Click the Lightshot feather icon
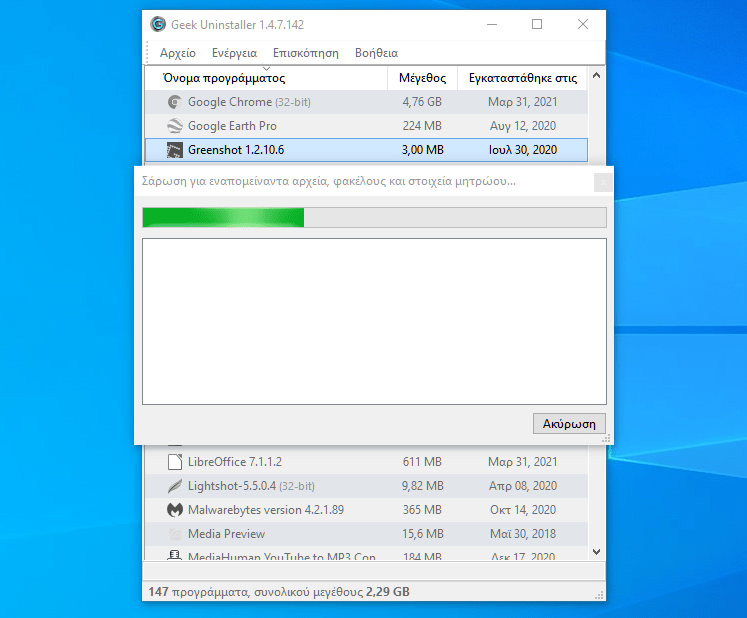Screen dimensions: 747x618 [x=174, y=486]
